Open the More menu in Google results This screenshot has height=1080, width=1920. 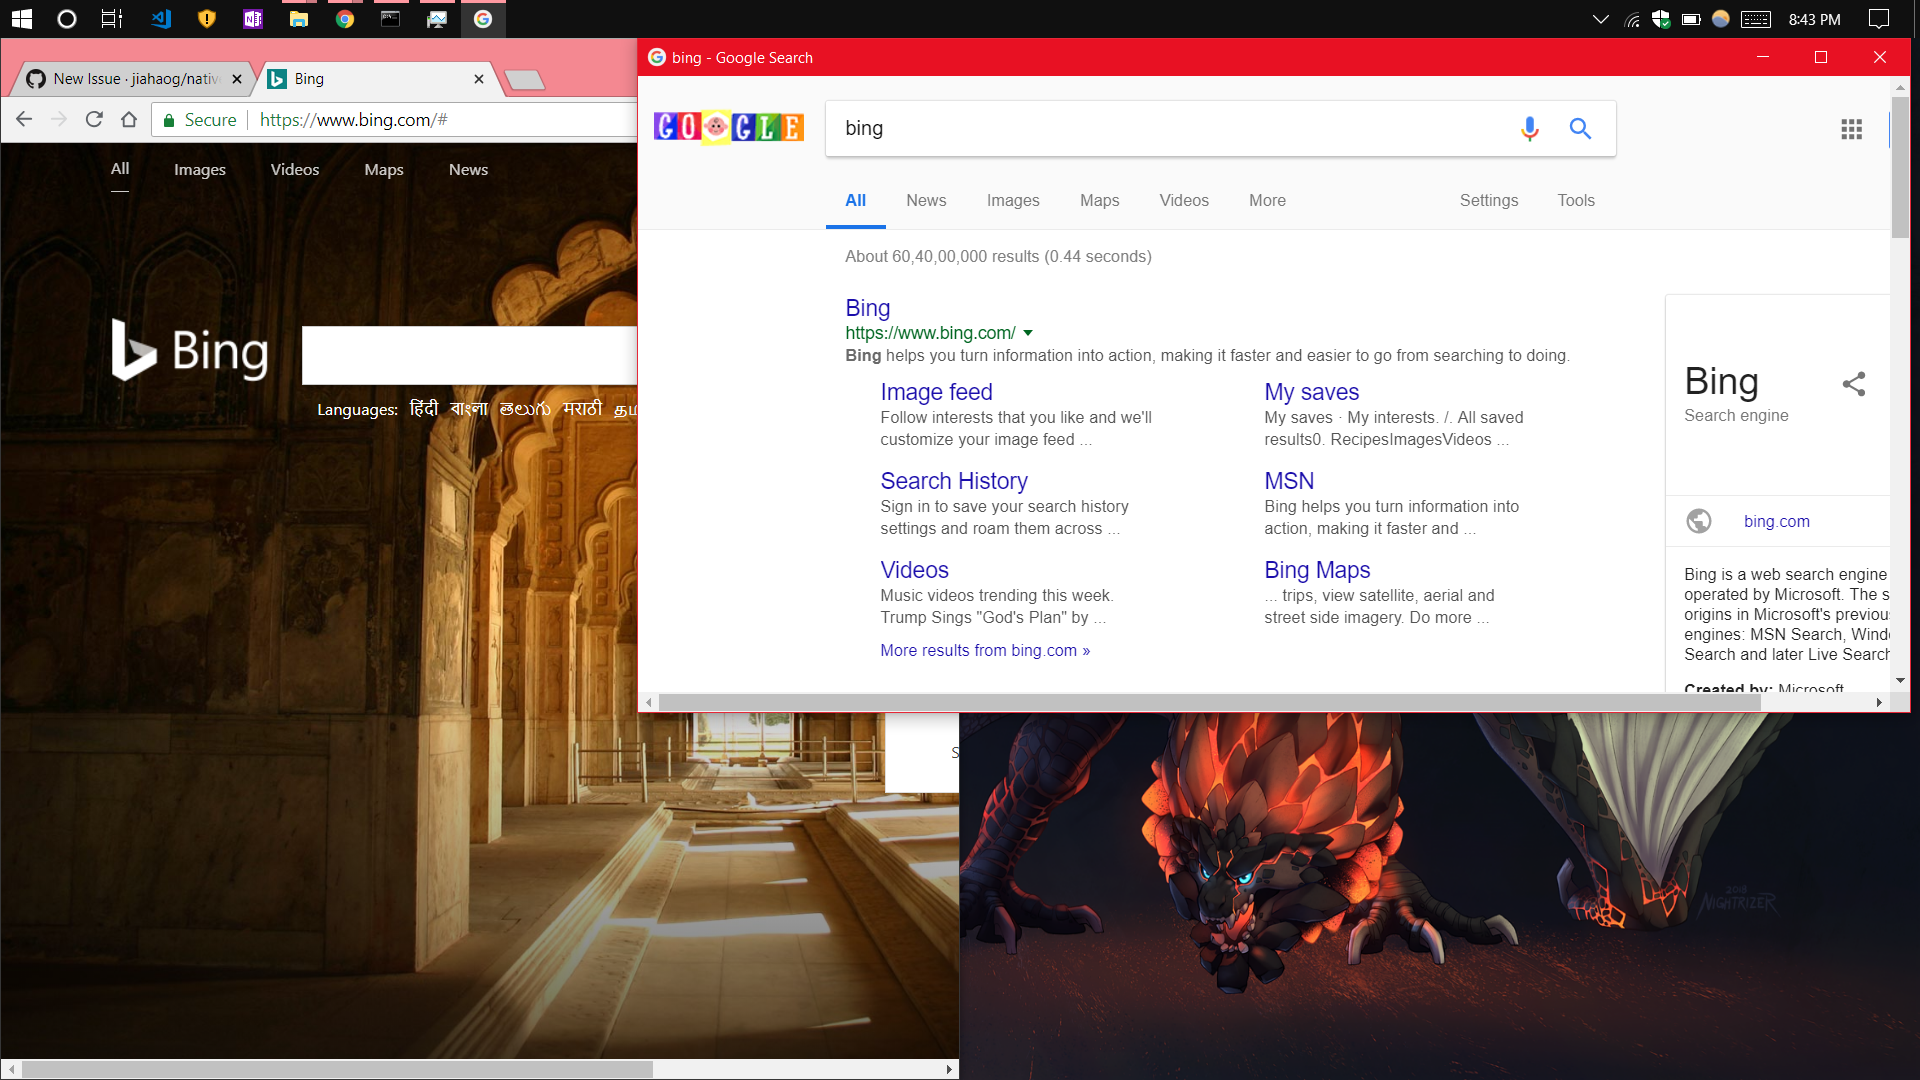1267,200
